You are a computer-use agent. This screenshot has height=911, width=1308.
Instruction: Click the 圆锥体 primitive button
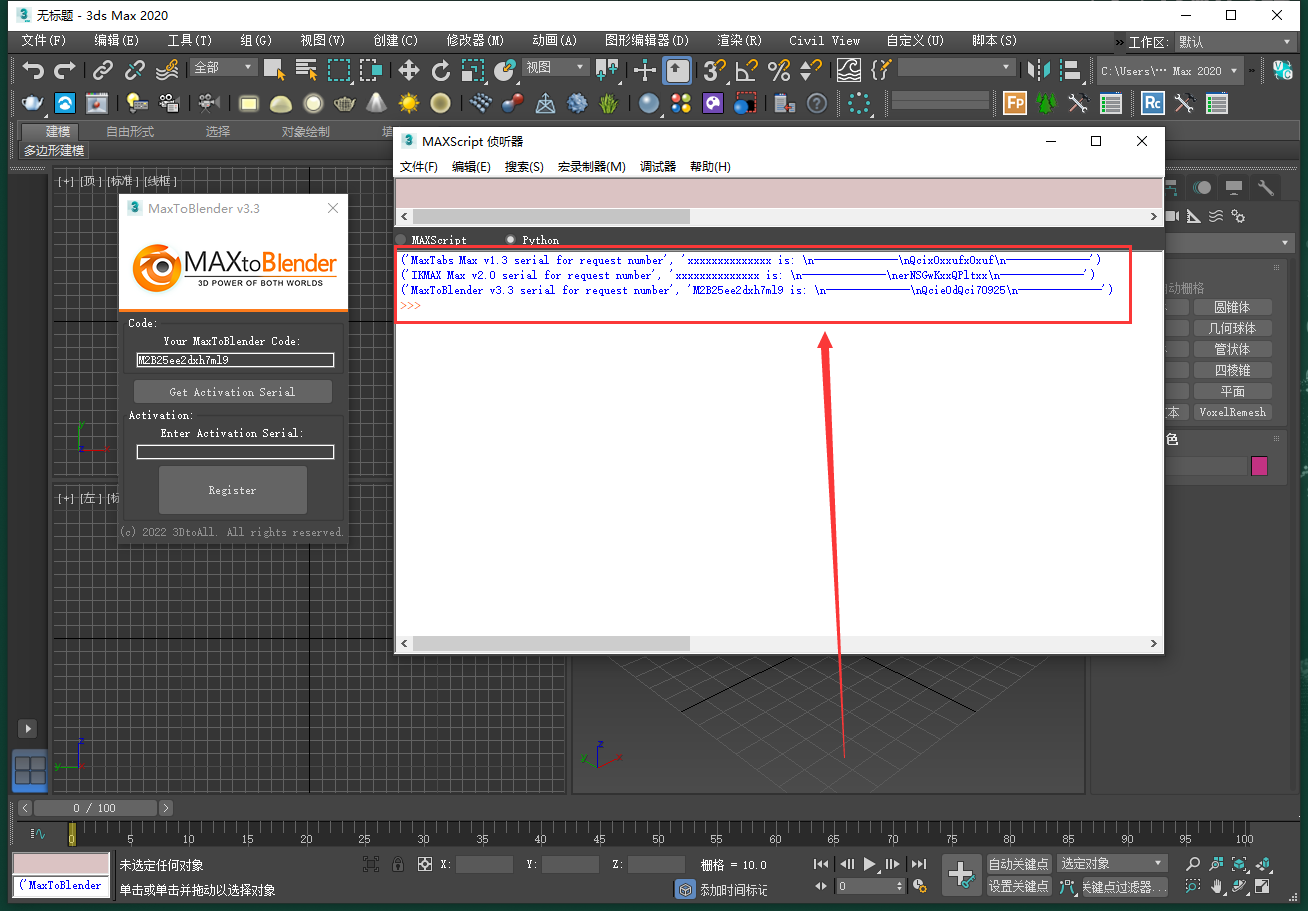click(x=1232, y=308)
